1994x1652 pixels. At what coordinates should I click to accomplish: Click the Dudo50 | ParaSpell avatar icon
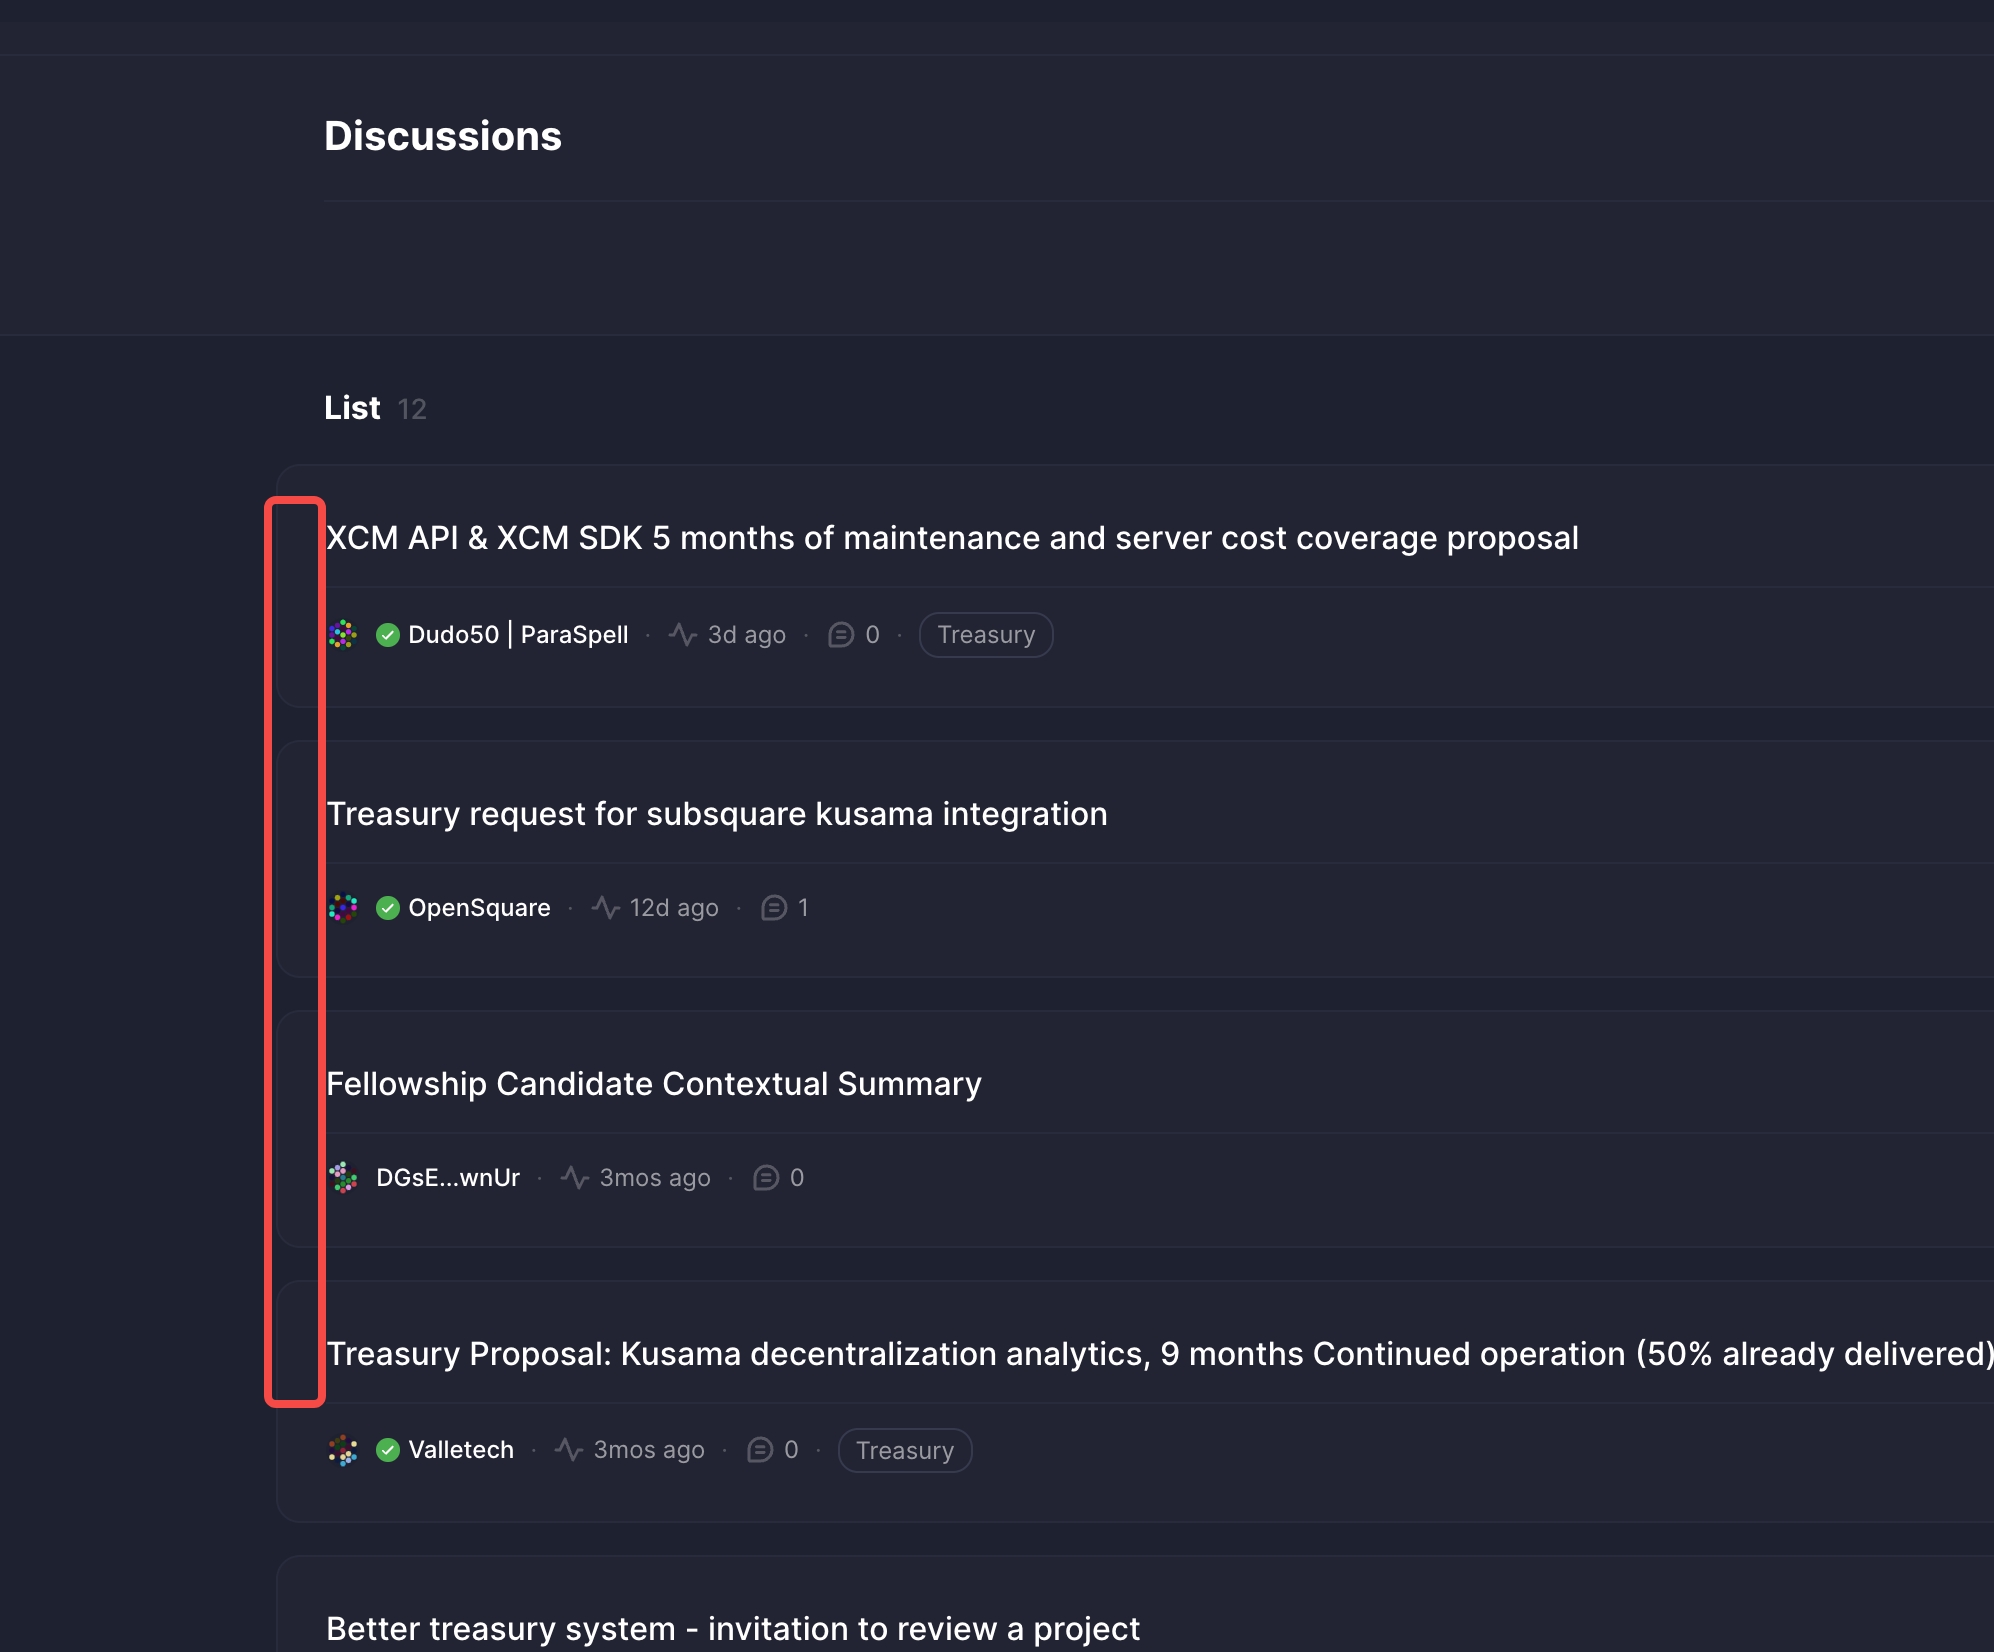(x=342, y=634)
